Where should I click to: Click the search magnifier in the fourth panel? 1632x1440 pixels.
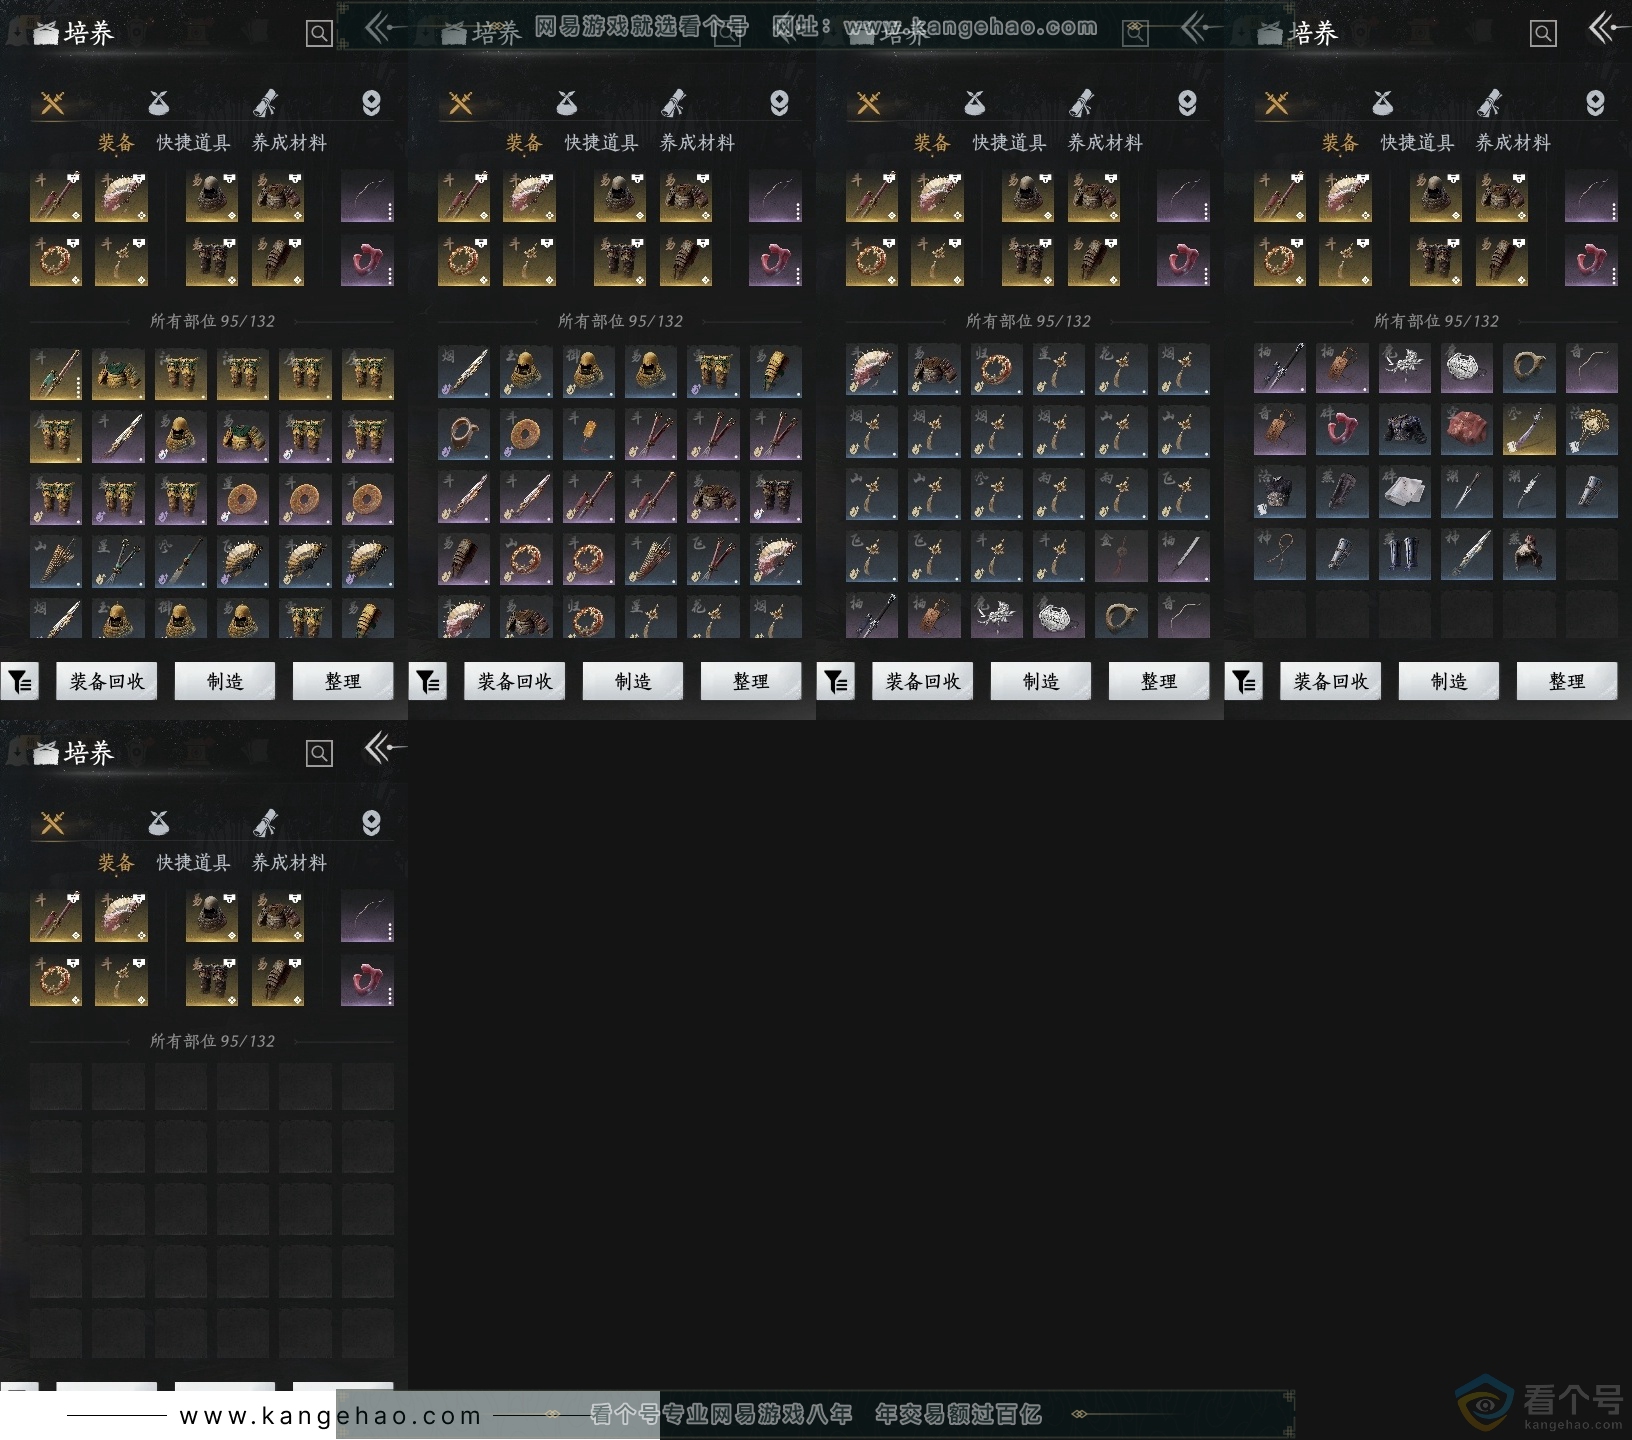pyautogui.click(x=1543, y=34)
